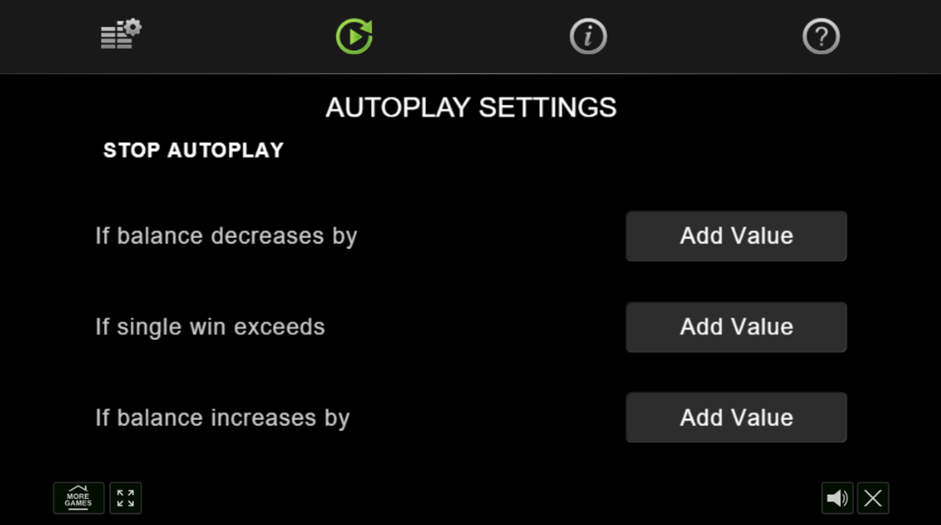
Task: Mute the game sound
Action: tap(837, 498)
